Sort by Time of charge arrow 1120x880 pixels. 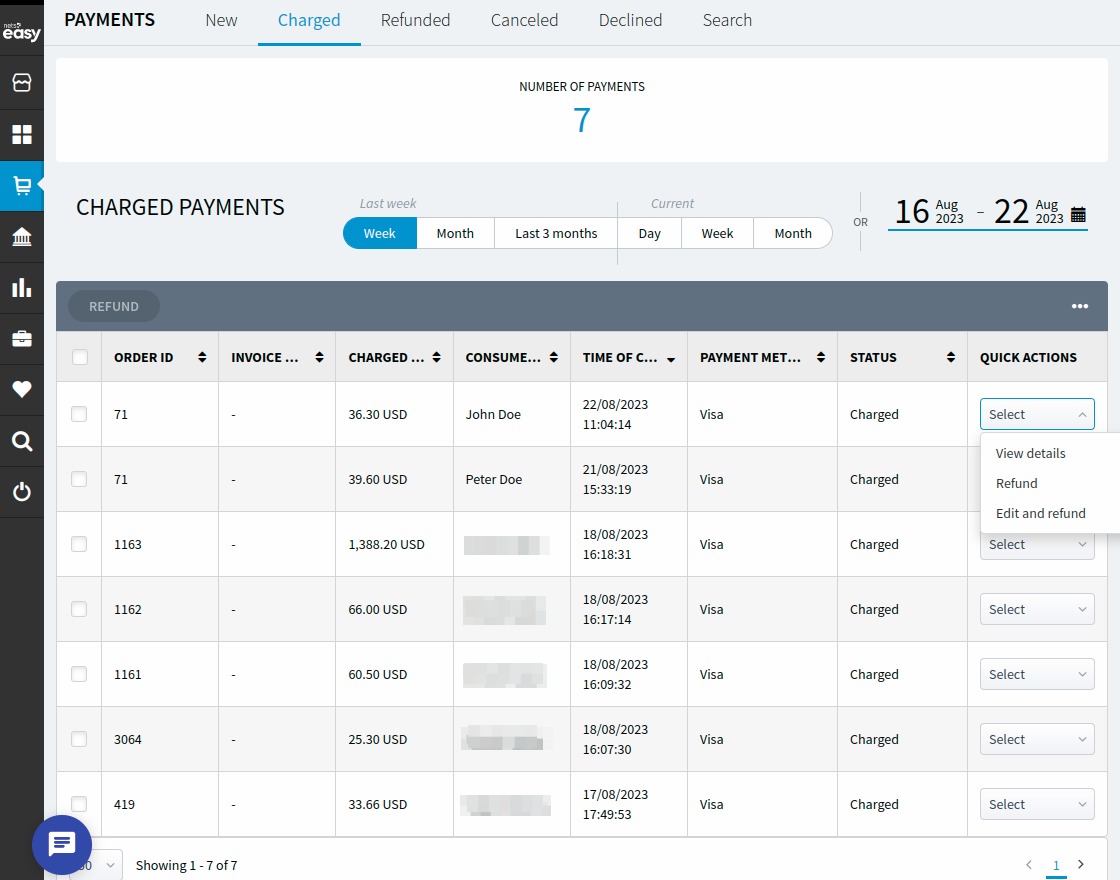click(x=671, y=360)
